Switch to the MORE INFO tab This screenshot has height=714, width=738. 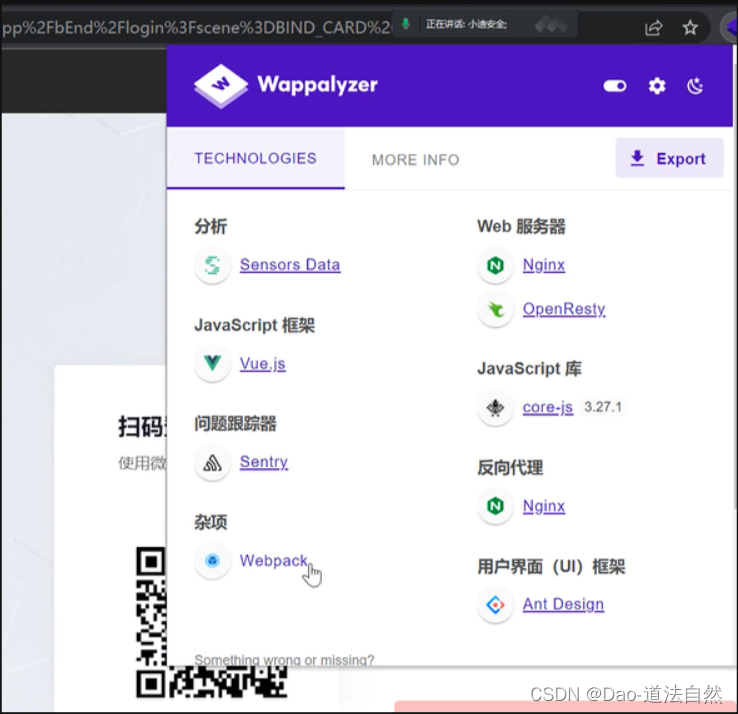coord(416,160)
